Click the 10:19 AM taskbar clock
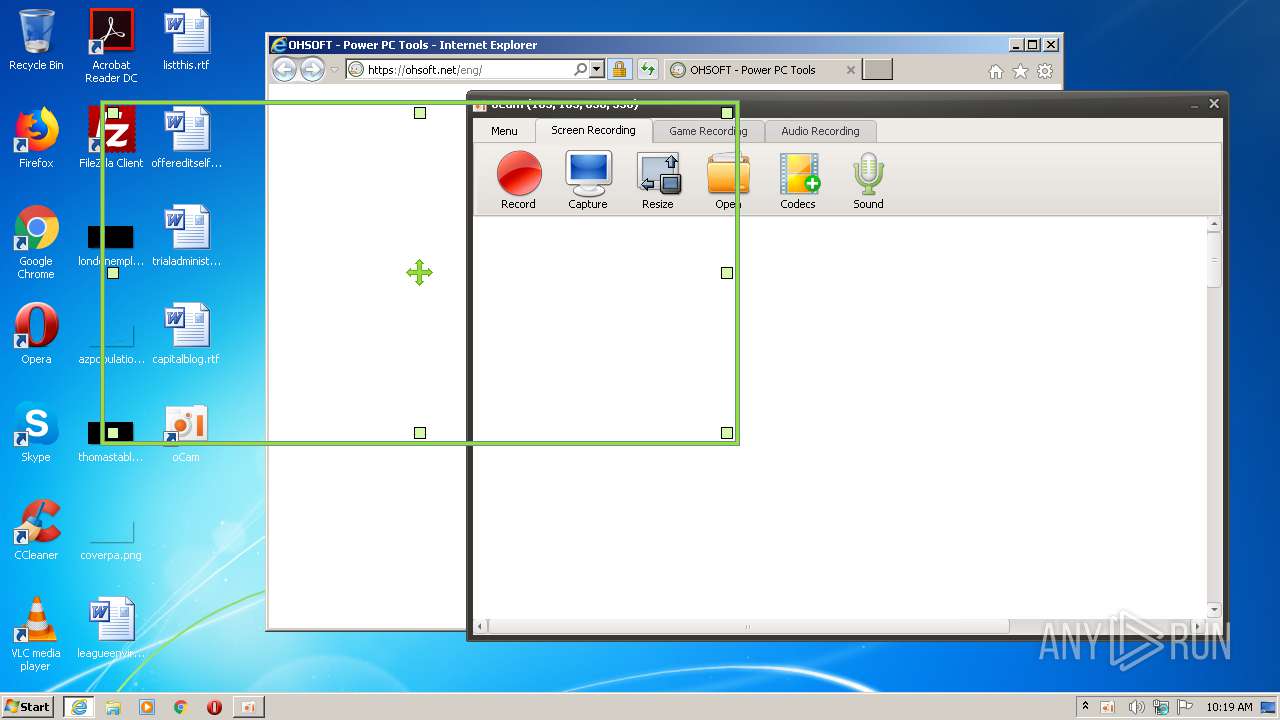This screenshot has height=720, width=1280. [1229, 707]
